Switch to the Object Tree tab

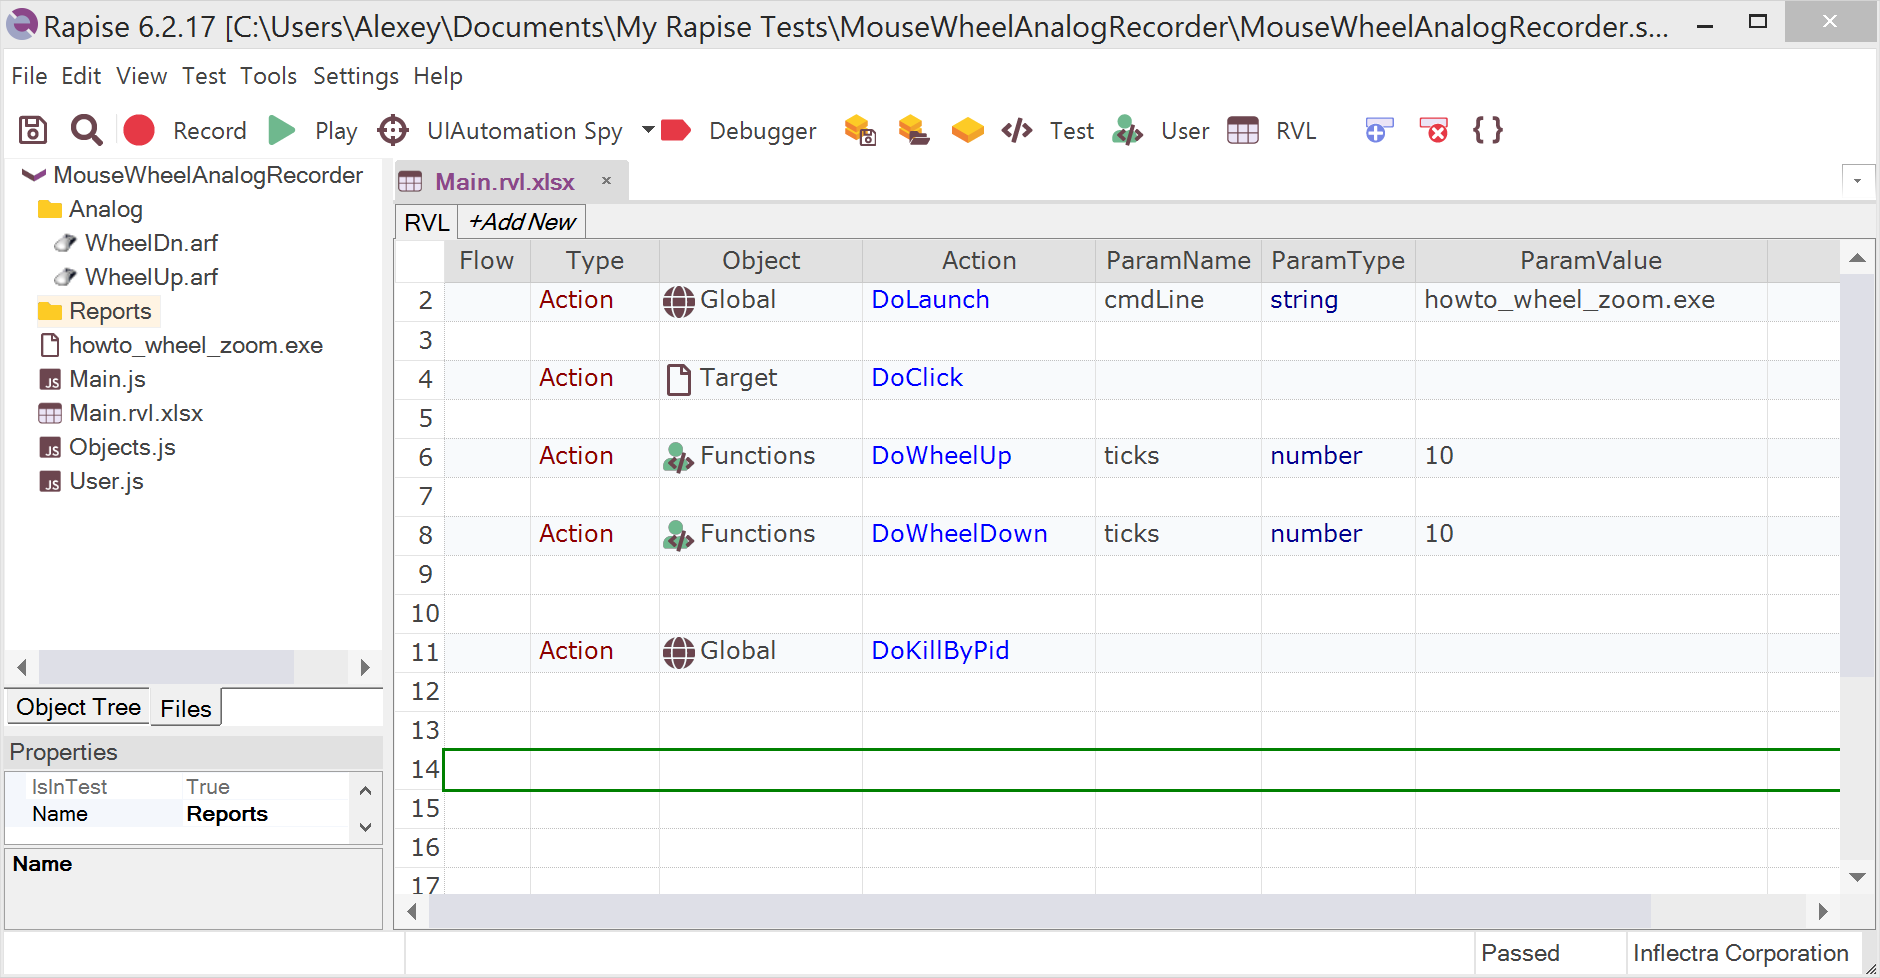(78, 707)
